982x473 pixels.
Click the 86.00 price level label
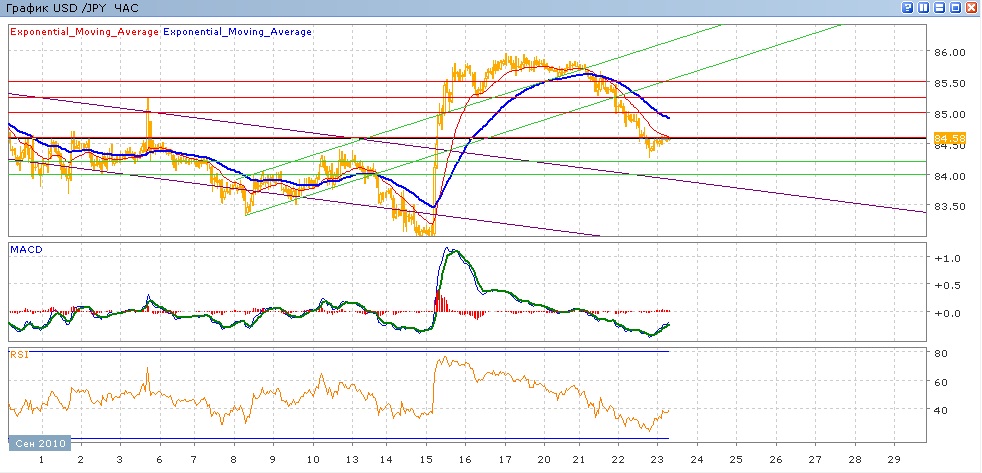click(950, 52)
